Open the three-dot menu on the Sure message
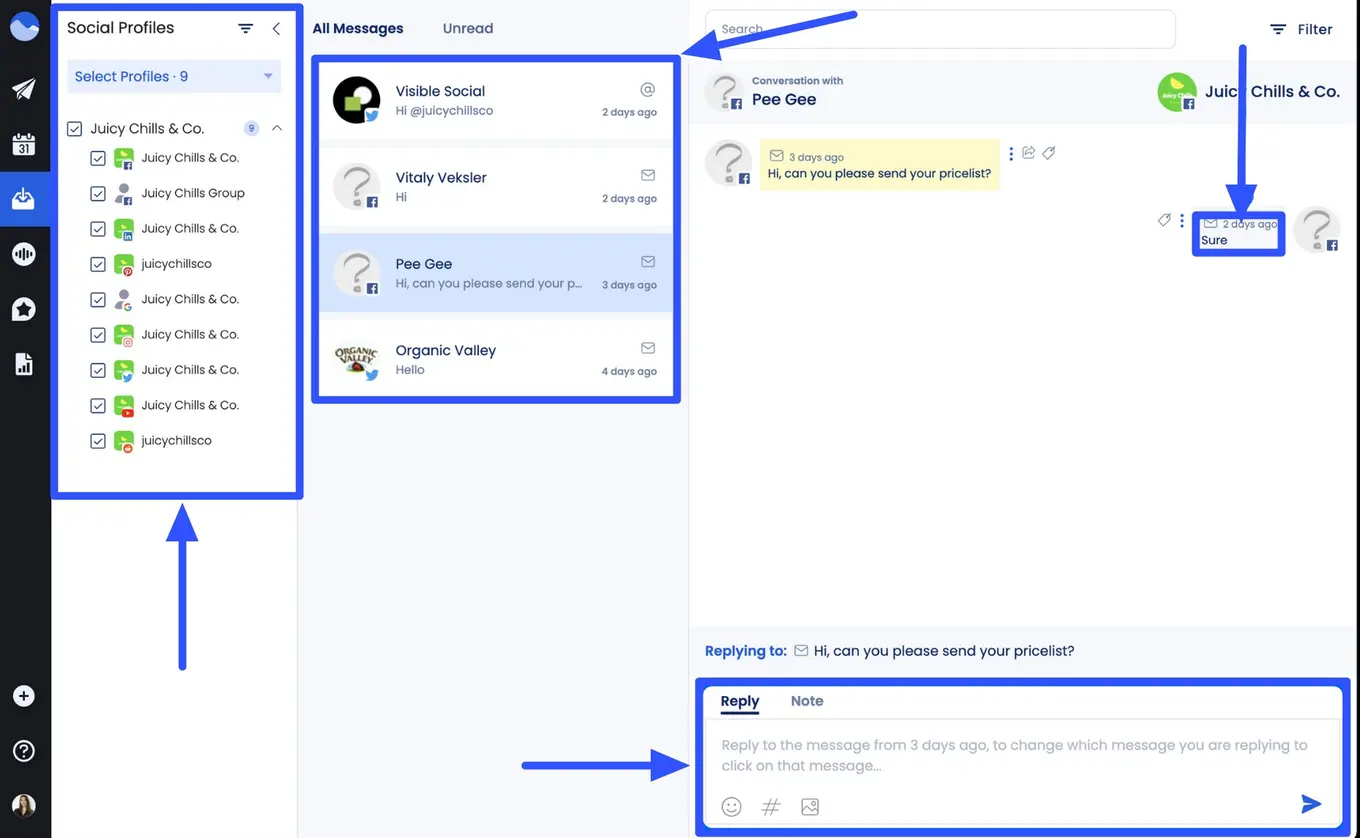1360x838 pixels. click(1182, 219)
